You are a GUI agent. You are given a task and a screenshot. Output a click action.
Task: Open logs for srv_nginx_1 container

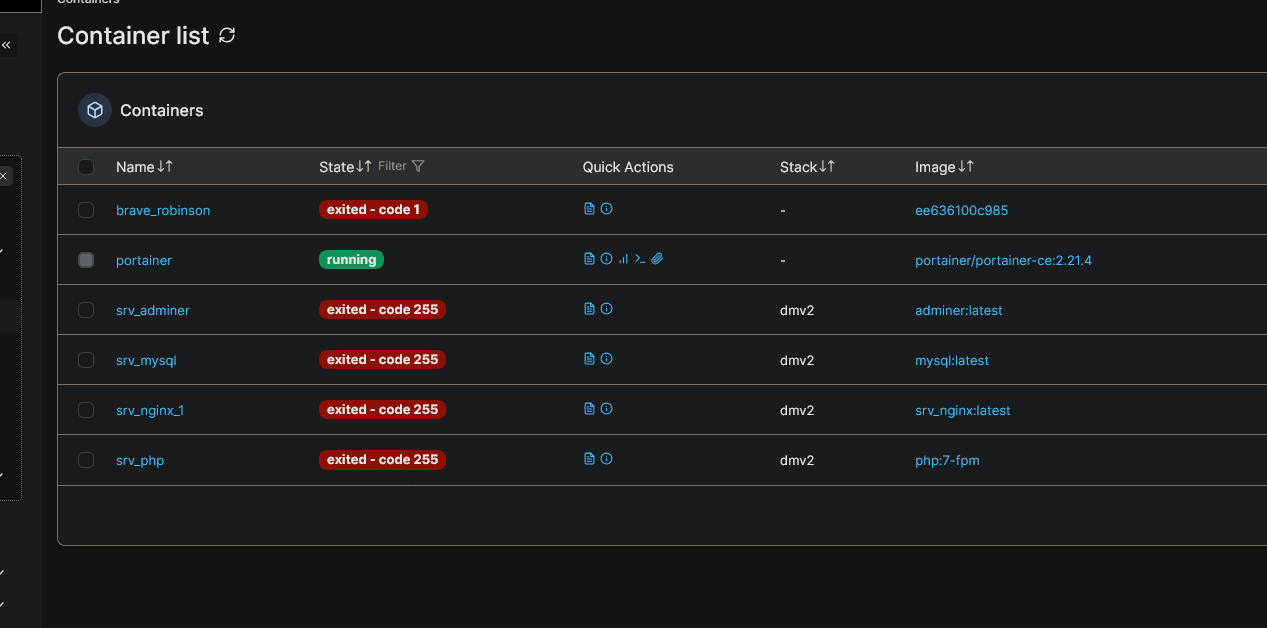coord(589,409)
